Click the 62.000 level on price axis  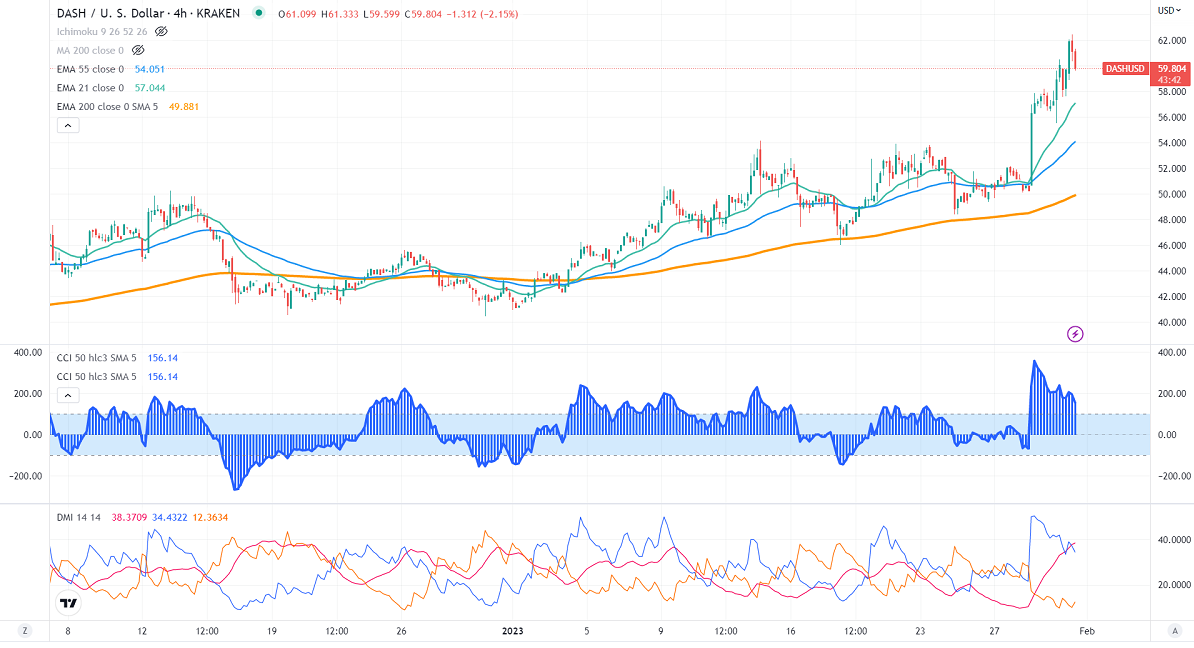coord(1172,41)
